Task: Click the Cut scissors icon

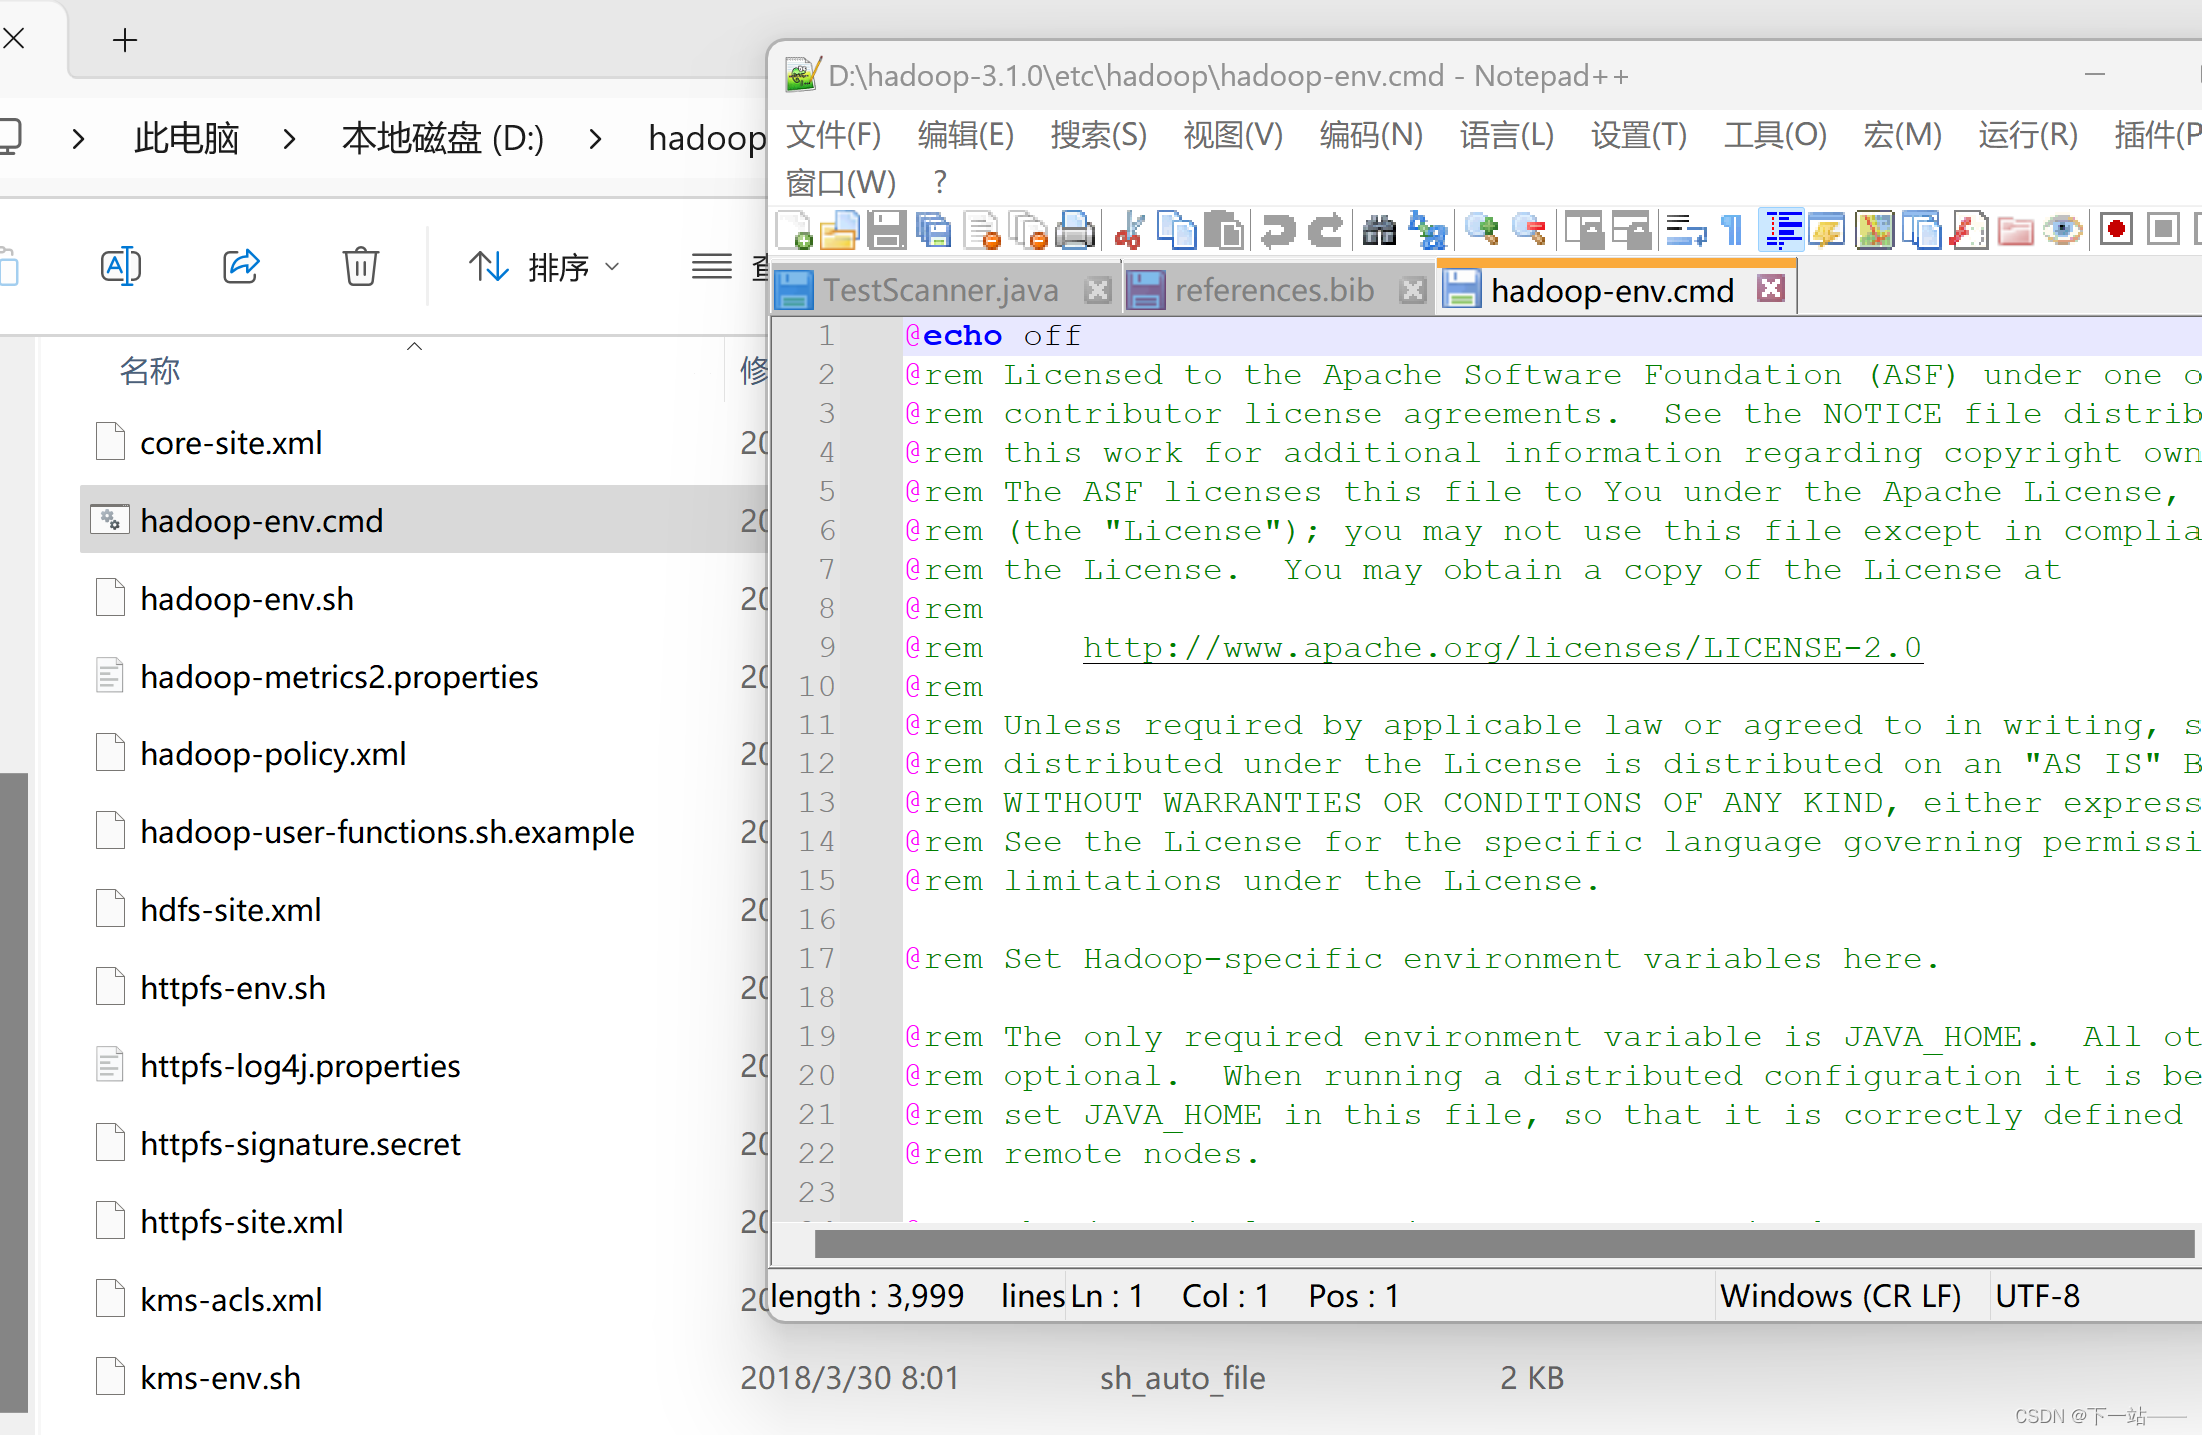Action: 1130,231
